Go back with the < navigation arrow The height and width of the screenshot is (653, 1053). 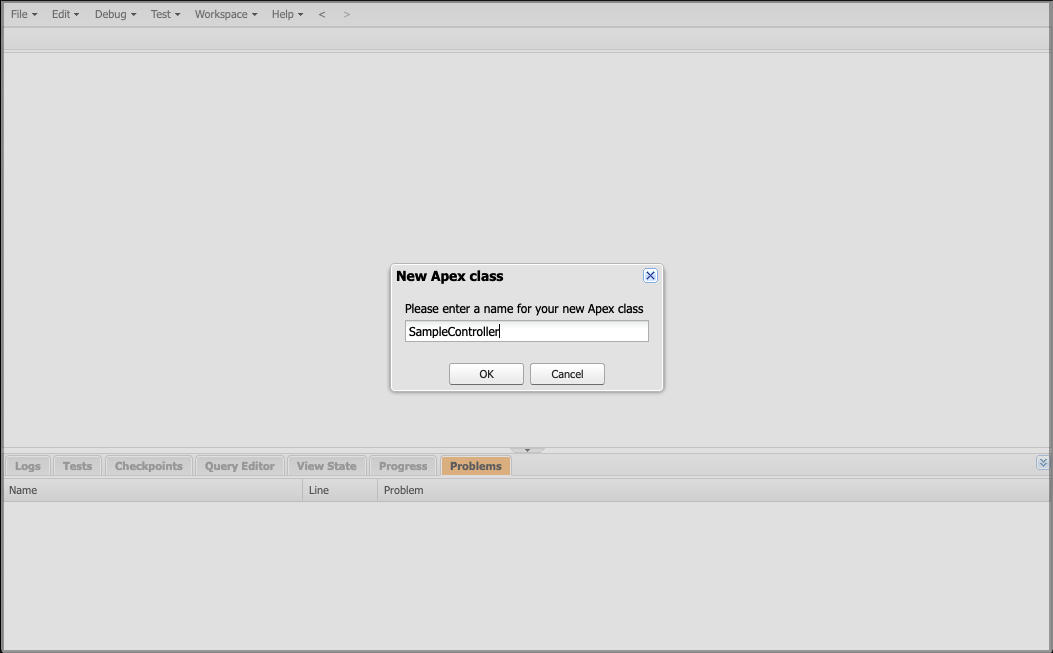[322, 14]
